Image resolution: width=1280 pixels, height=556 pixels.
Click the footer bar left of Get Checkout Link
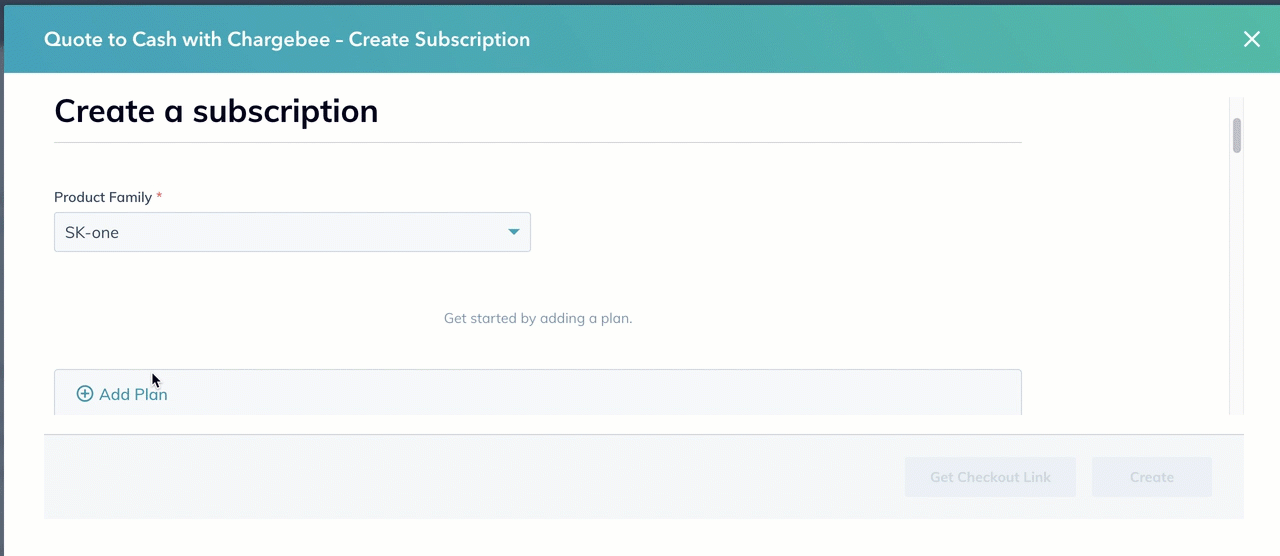pyautogui.click(x=450, y=477)
